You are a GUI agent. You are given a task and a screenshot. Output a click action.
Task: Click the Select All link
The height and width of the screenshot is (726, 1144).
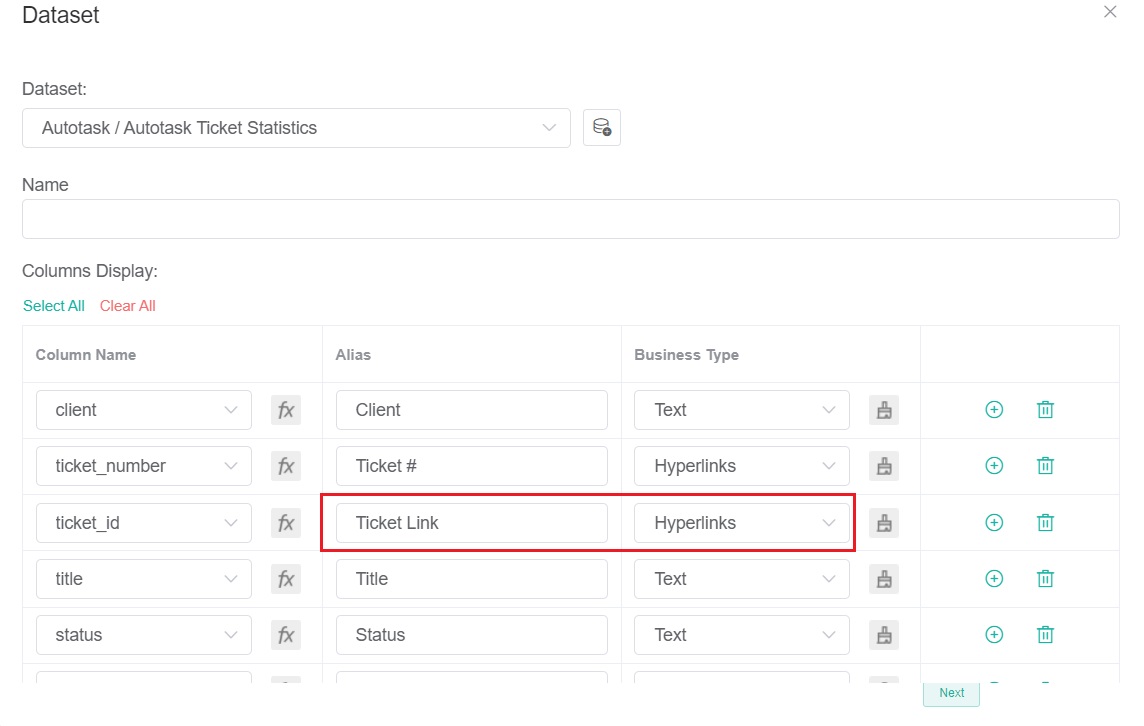(53, 305)
